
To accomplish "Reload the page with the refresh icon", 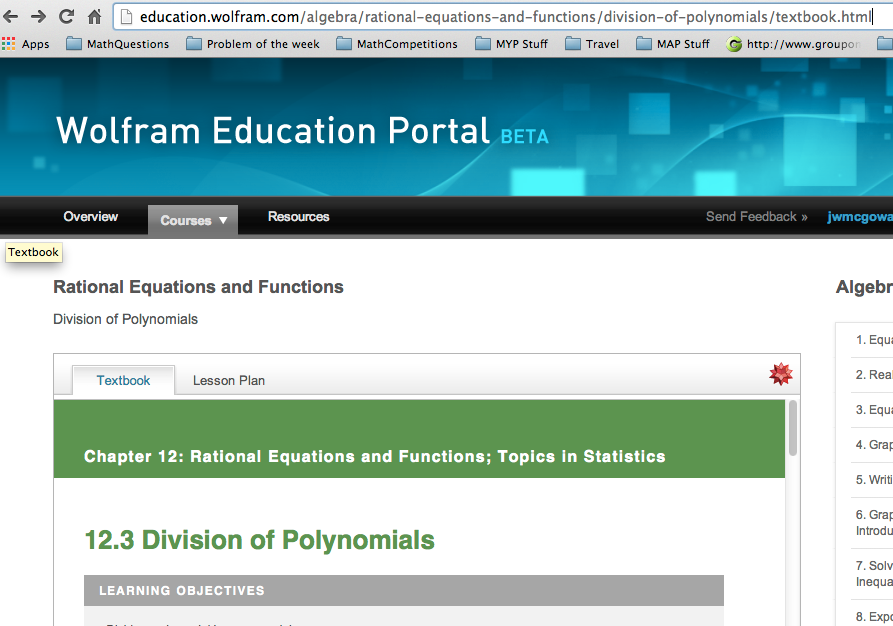I will 66,17.
